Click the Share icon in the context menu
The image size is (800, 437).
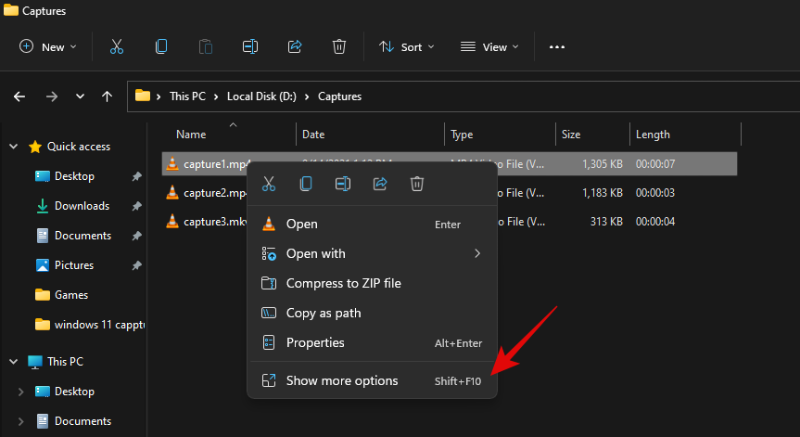380,184
